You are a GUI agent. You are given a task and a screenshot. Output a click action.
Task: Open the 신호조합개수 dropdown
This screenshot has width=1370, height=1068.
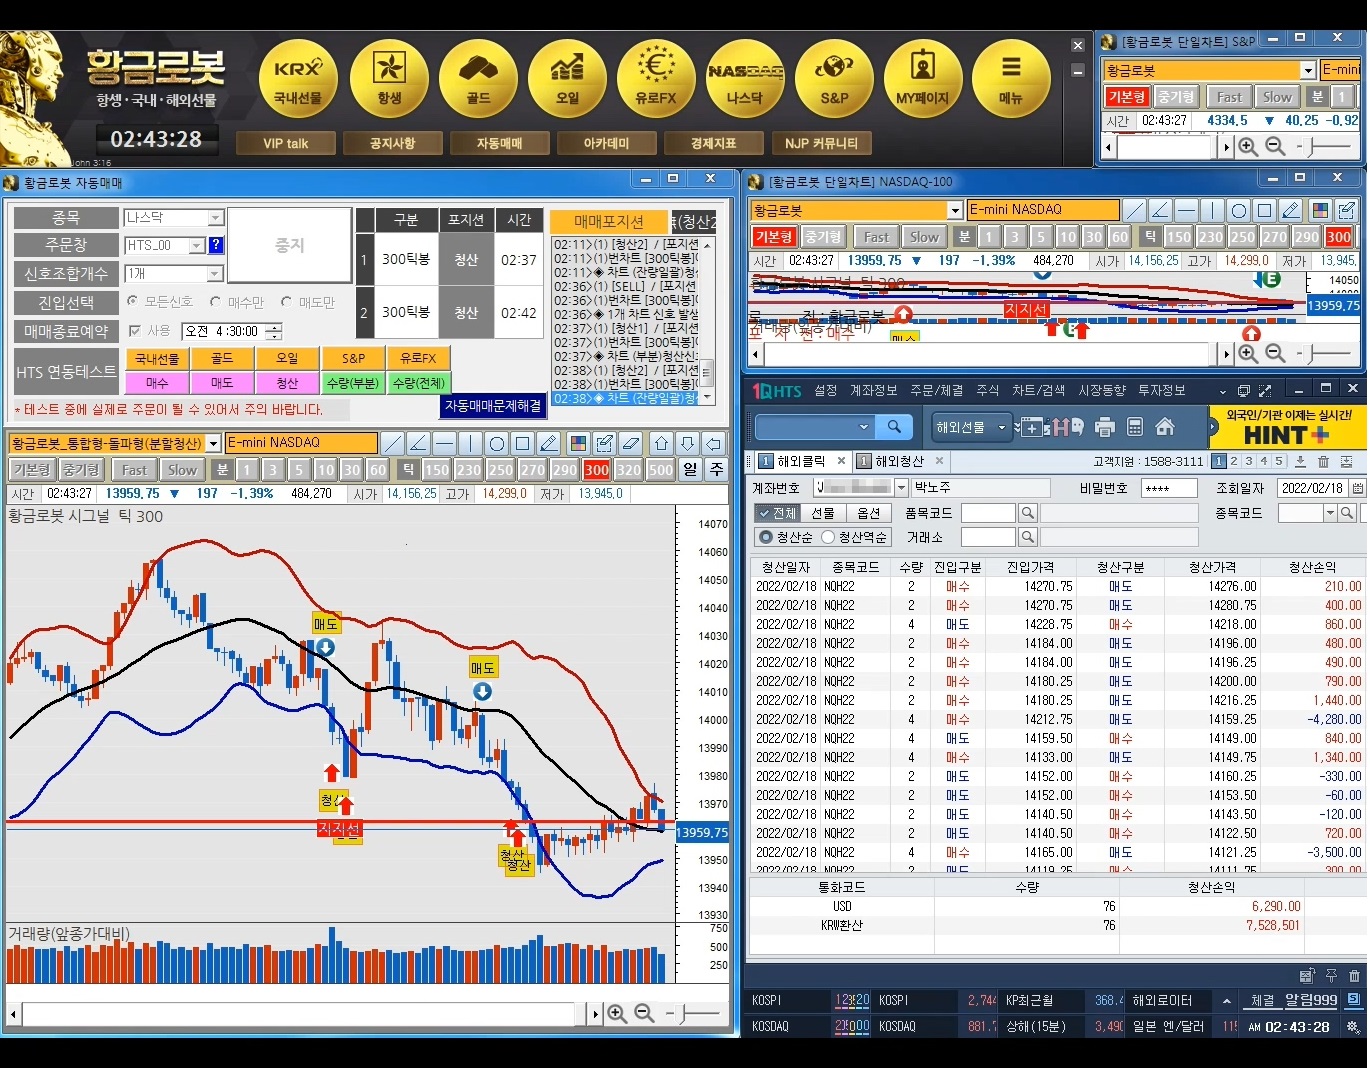pyautogui.click(x=215, y=273)
